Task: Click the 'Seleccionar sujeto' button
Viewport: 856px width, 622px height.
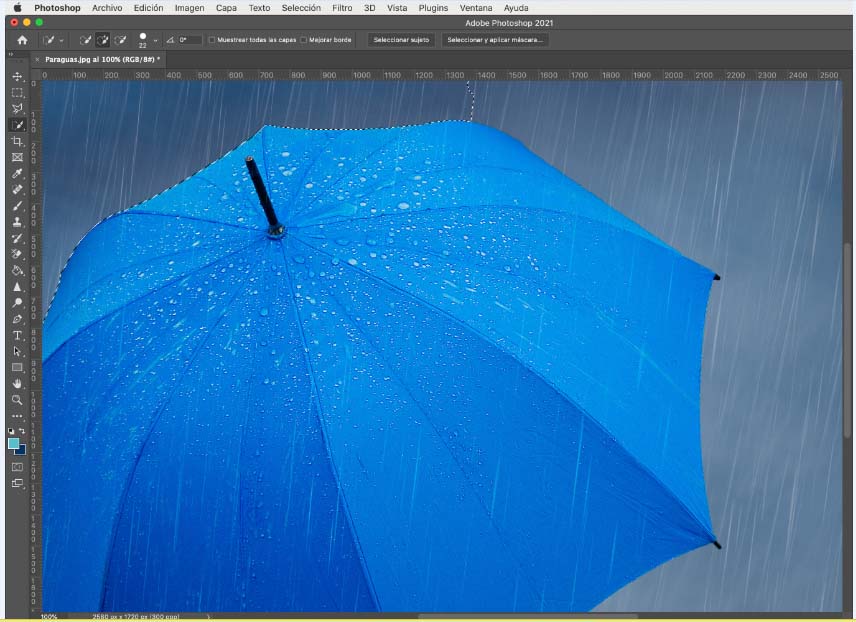Action: pos(401,40)
